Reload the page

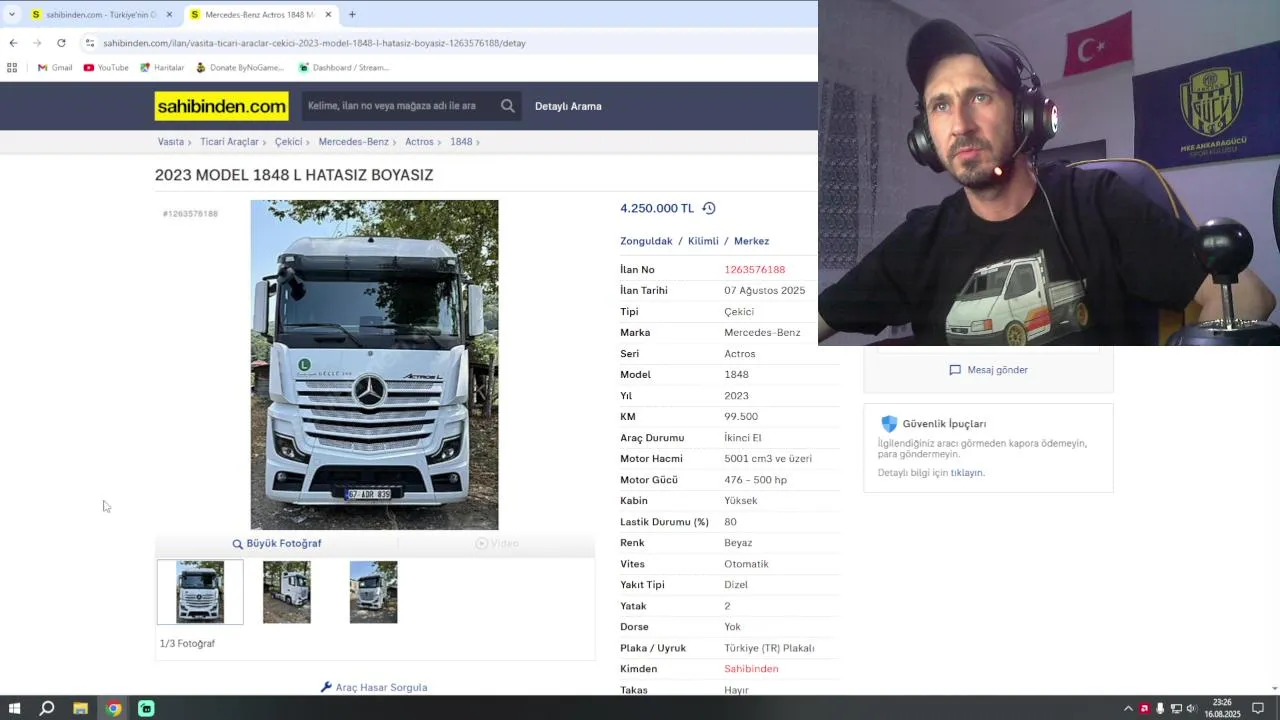pyautogui.click(x=61, y=43)
